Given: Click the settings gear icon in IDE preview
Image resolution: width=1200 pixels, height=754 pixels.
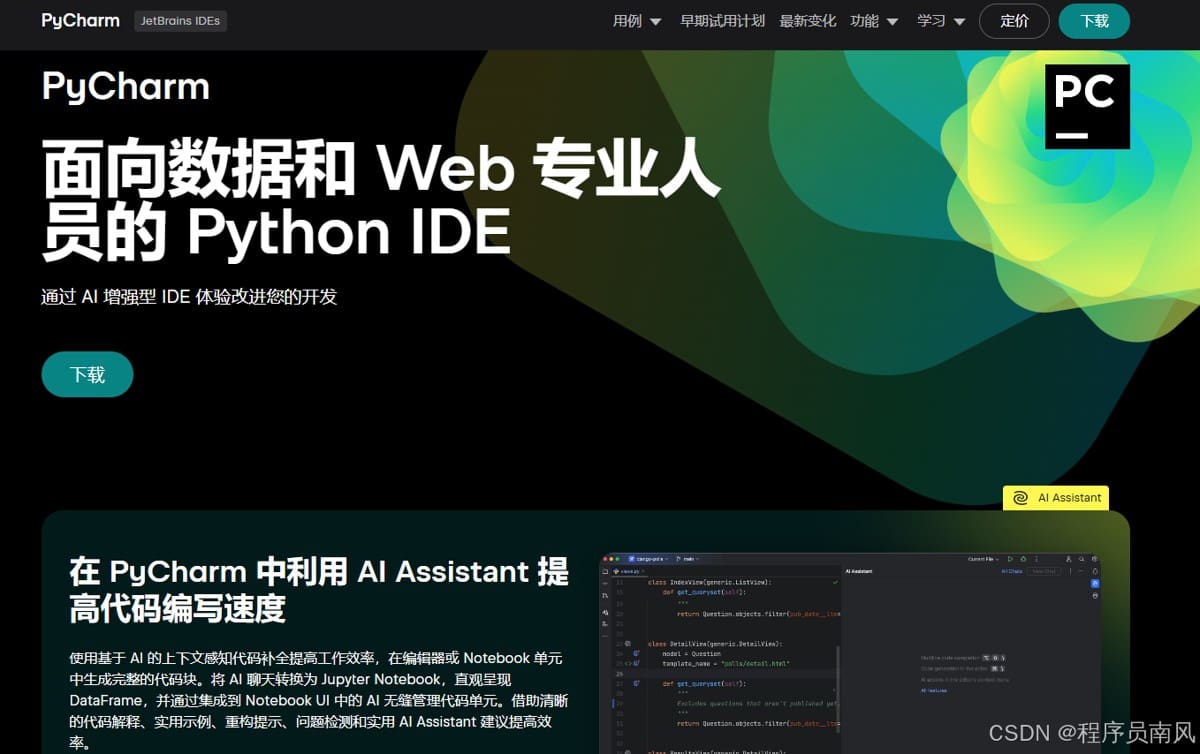Looking at the screenshot, I should pos(1095,559).
